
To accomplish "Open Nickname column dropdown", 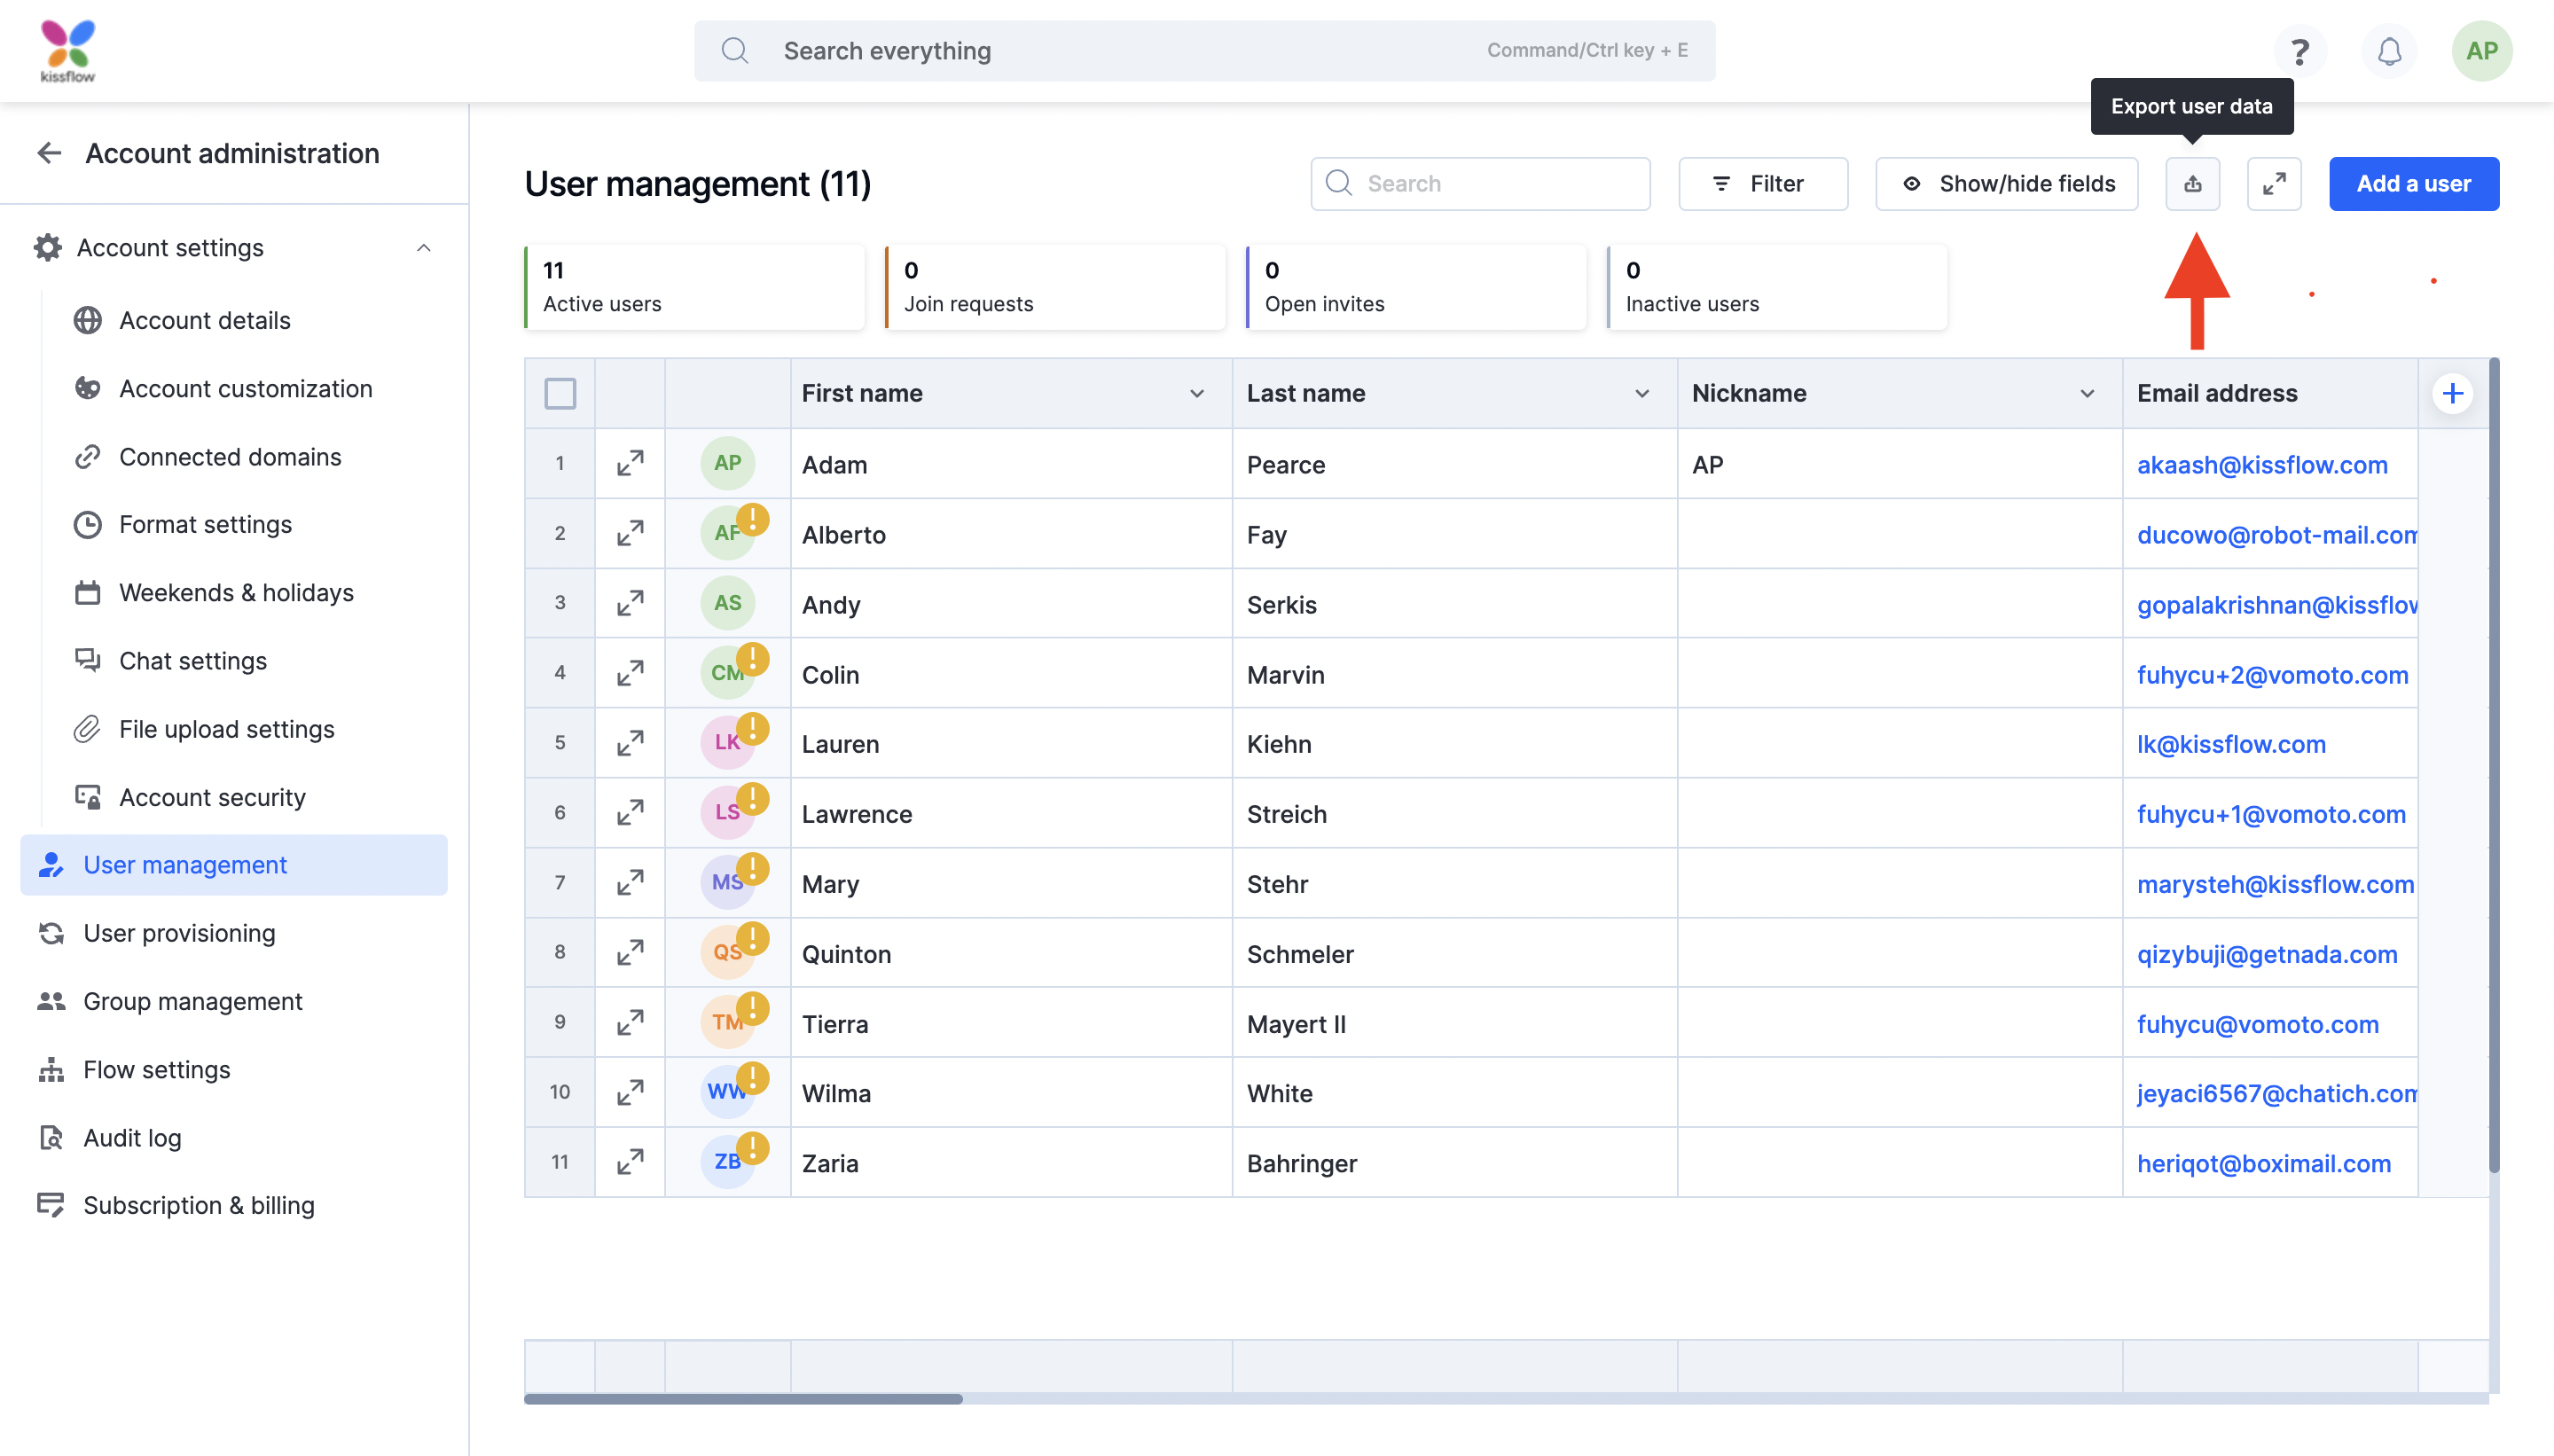I will (2087, 393).
